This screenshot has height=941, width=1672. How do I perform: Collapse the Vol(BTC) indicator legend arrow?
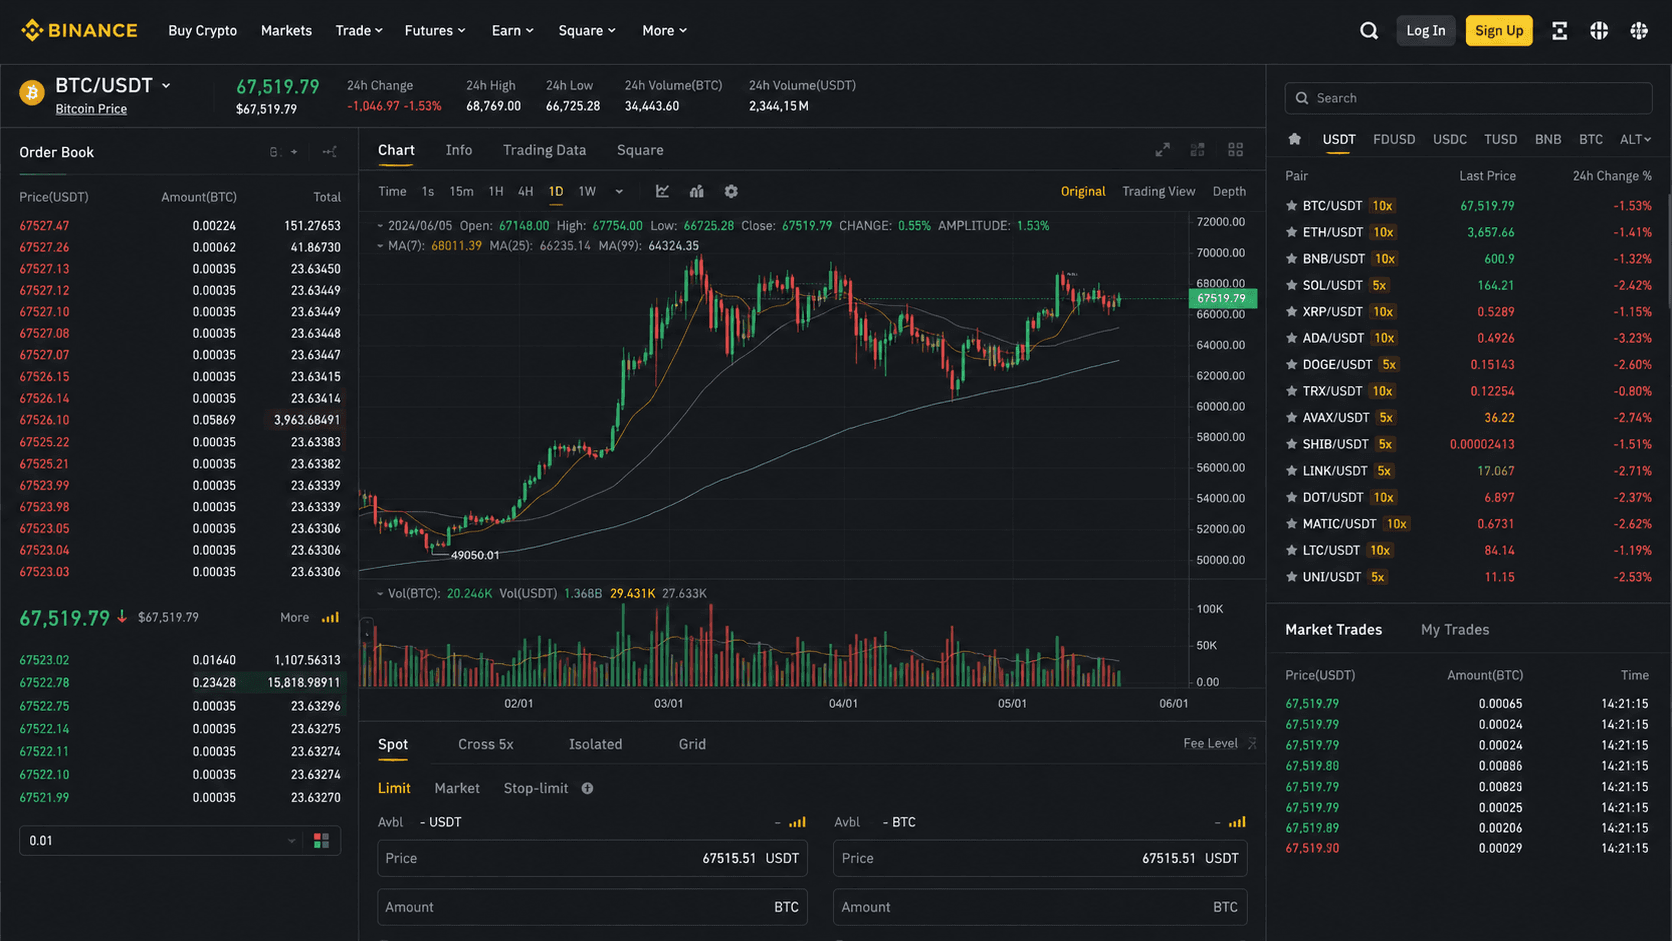pyautogui.click(x=380, y=594)
